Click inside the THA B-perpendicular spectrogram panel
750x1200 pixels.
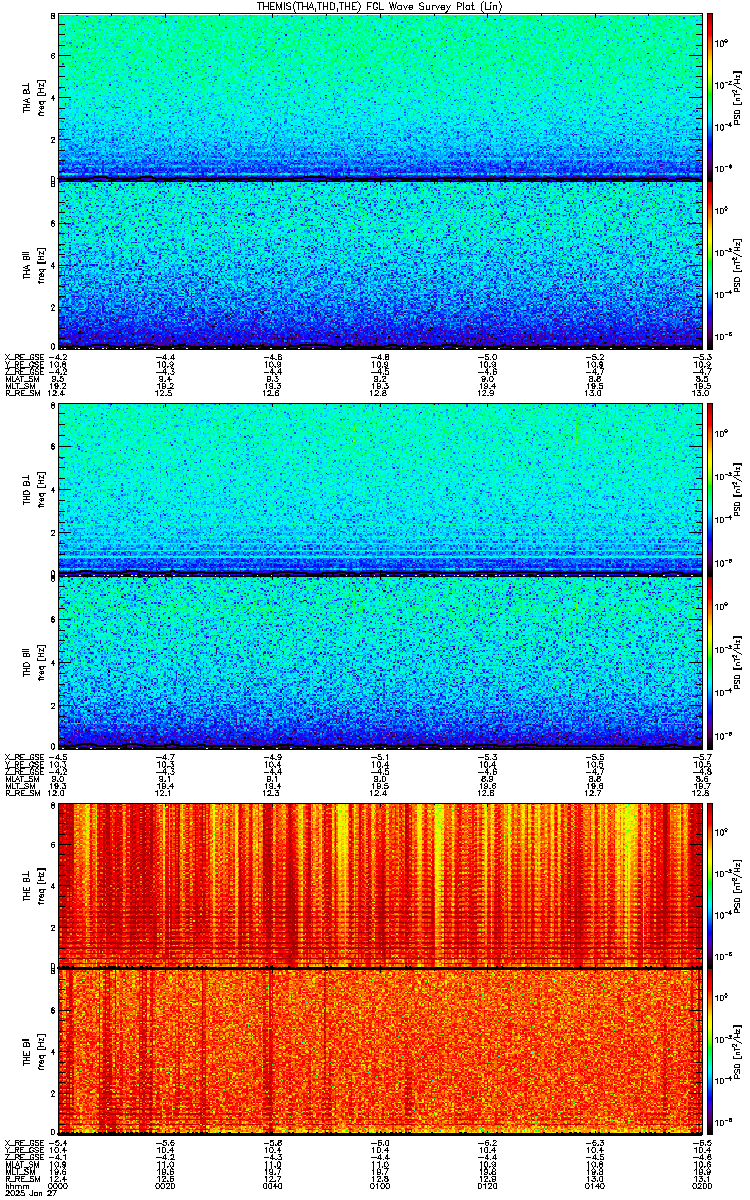pos(381,96)
